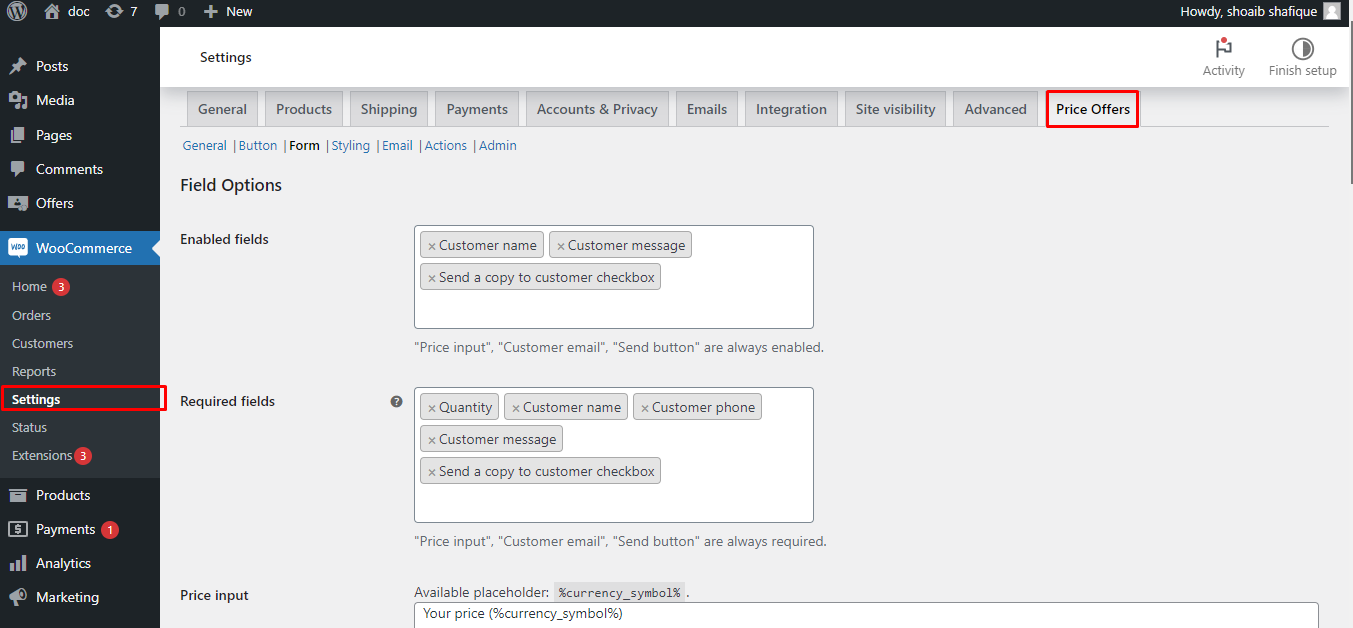Open the Enabled fields multiselect box
1353x628 pixels.
pyautogui.click(x=614, y=277)
